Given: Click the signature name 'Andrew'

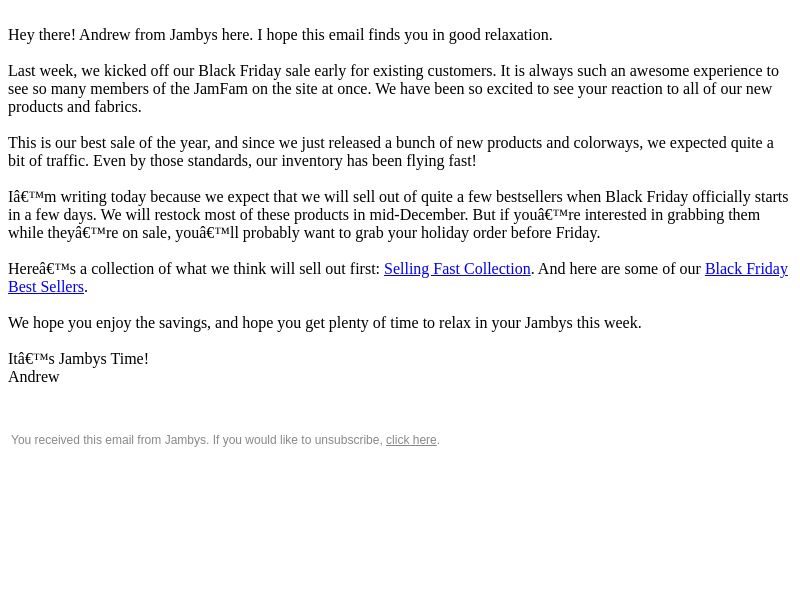Looking at the screenshot, I should [34, 377].
